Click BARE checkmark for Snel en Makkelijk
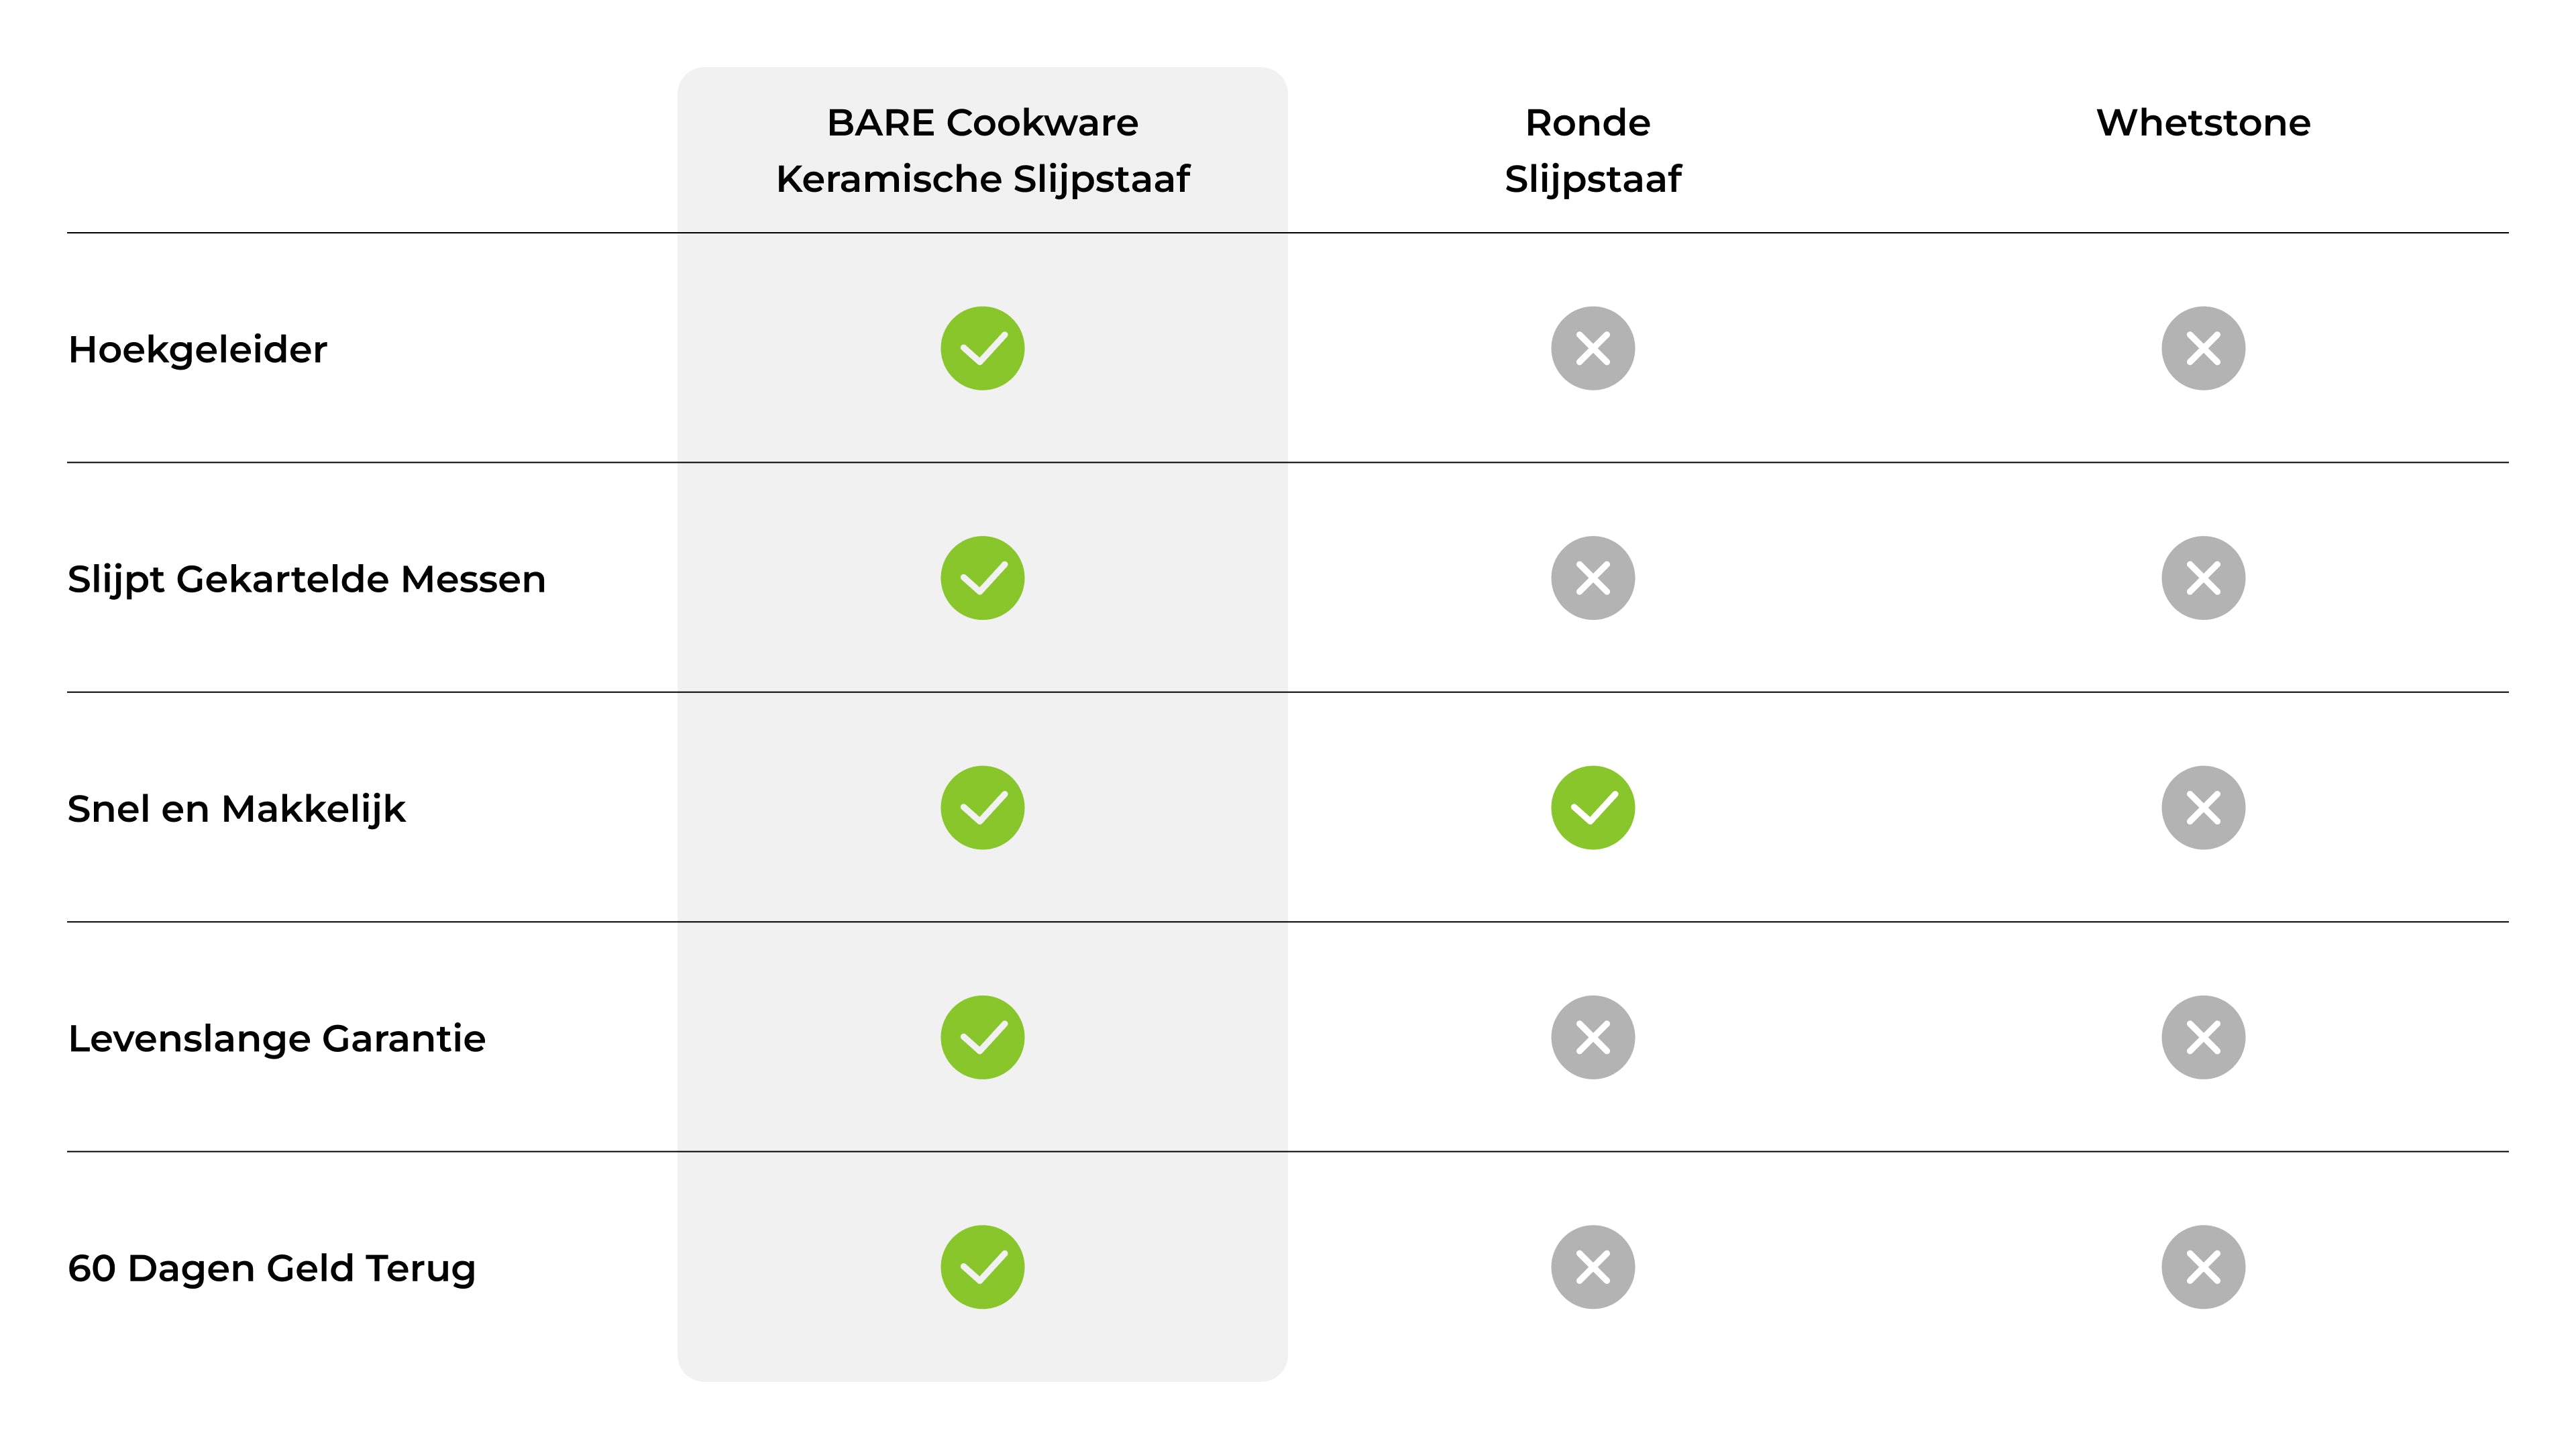The height and width of the screenshot is (1449, 2576). coord(982,808)
